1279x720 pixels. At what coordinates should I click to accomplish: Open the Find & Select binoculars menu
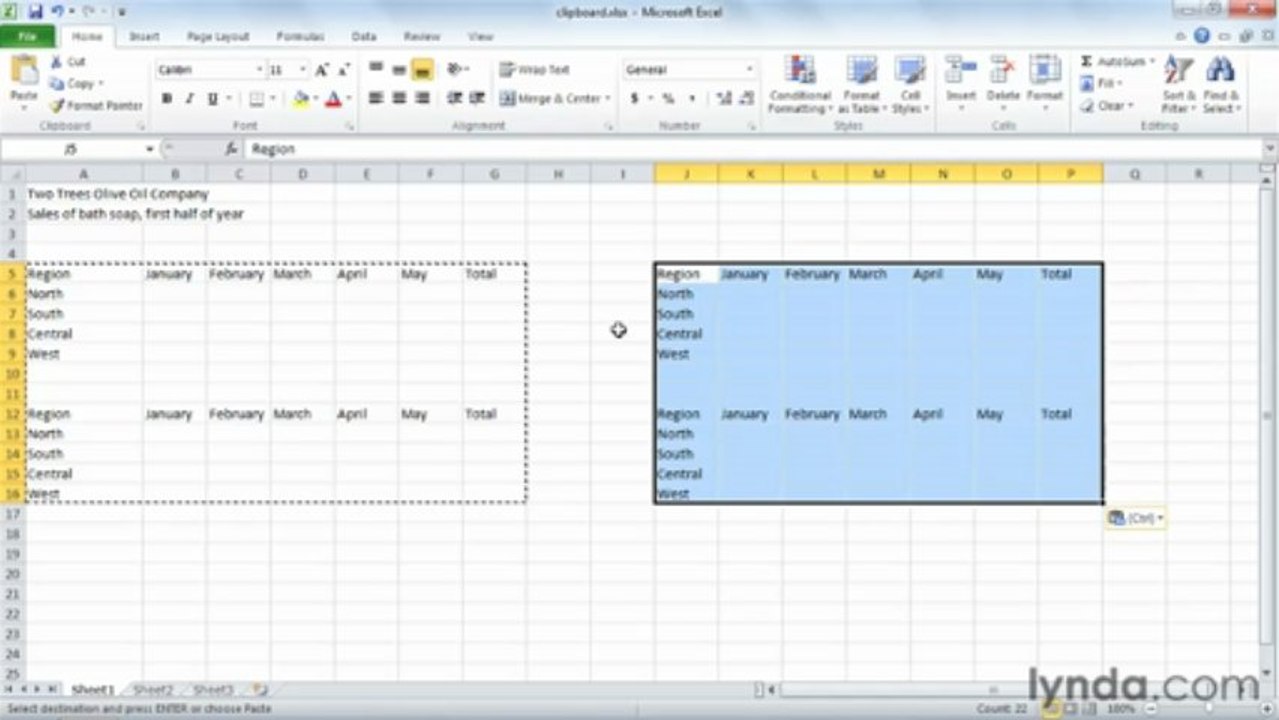point(1221,85)
